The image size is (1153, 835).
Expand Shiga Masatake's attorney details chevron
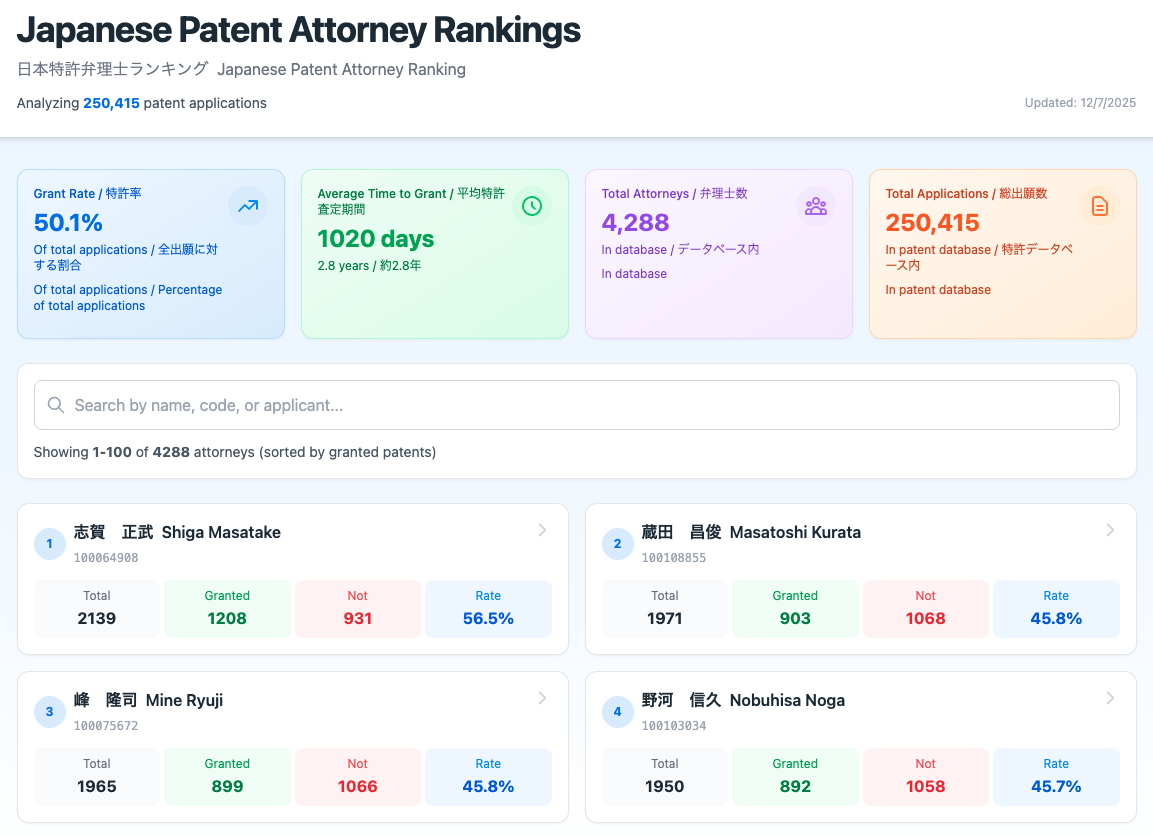pyautogui.click(x=542, y=530)
